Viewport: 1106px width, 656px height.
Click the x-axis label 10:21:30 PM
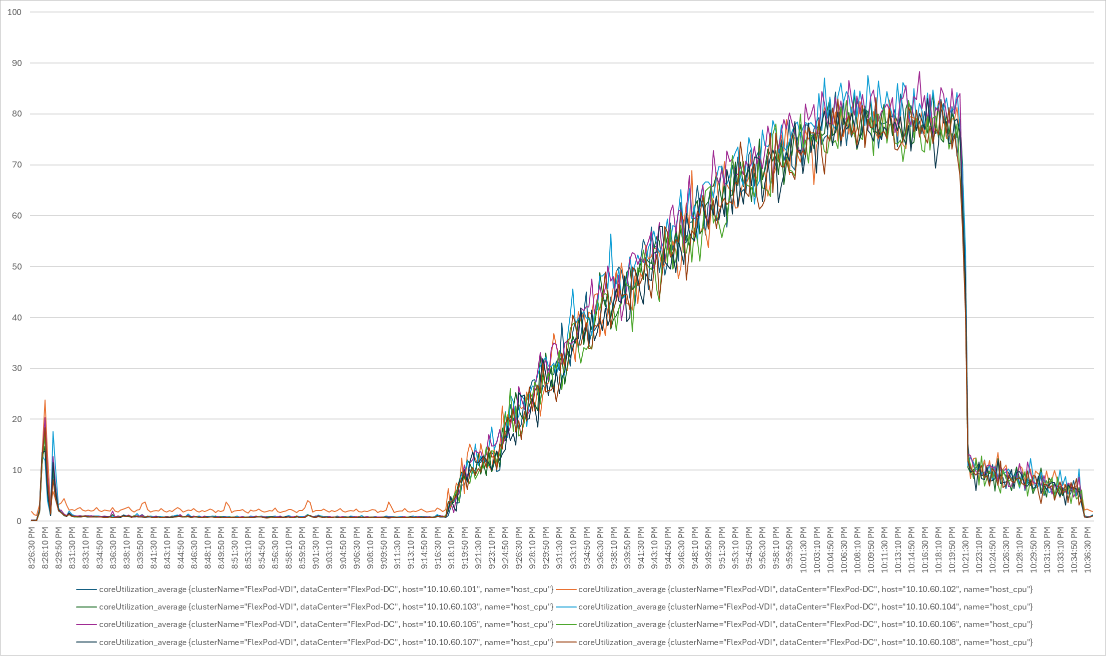[x=965, y=548]
